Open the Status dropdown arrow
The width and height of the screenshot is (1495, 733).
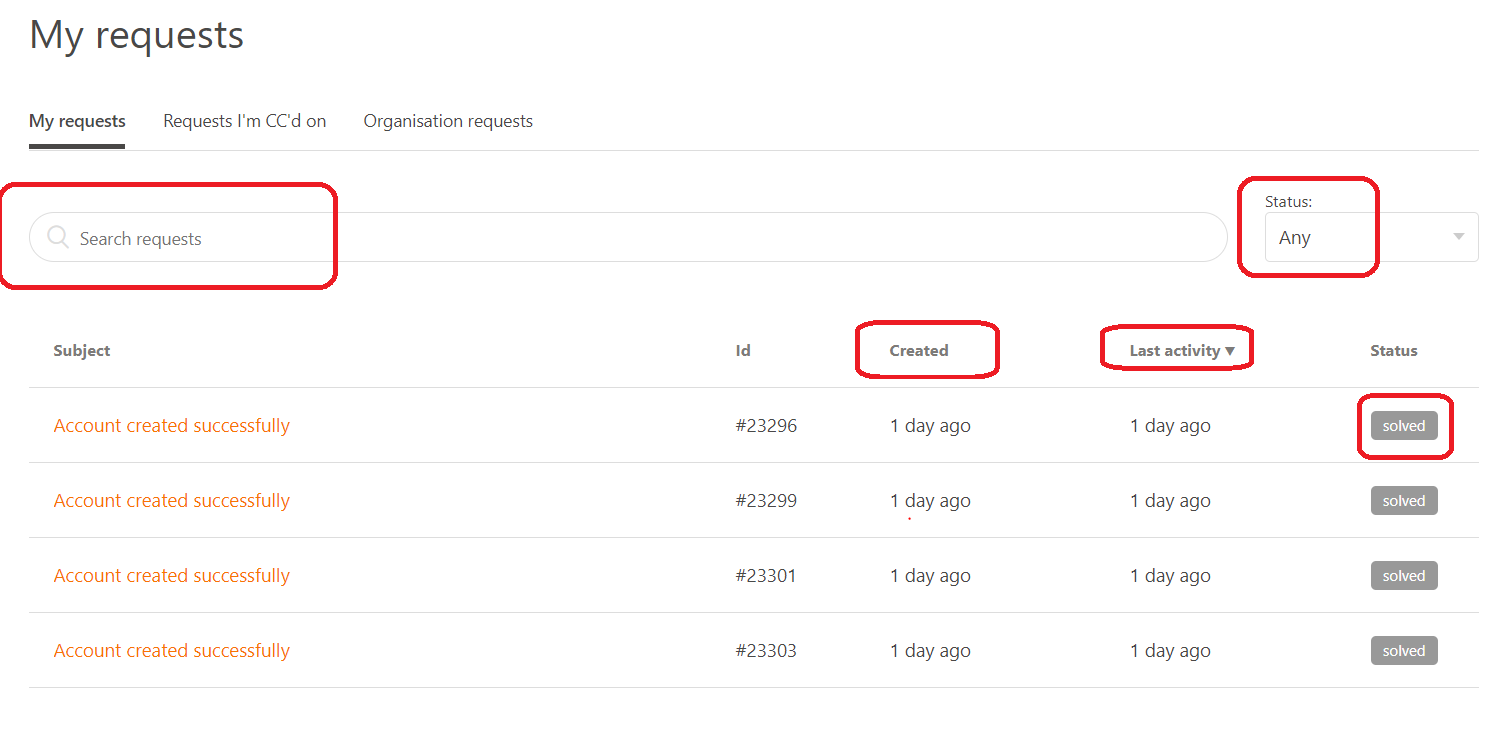pyautogui.click(x=1458, y=237)
